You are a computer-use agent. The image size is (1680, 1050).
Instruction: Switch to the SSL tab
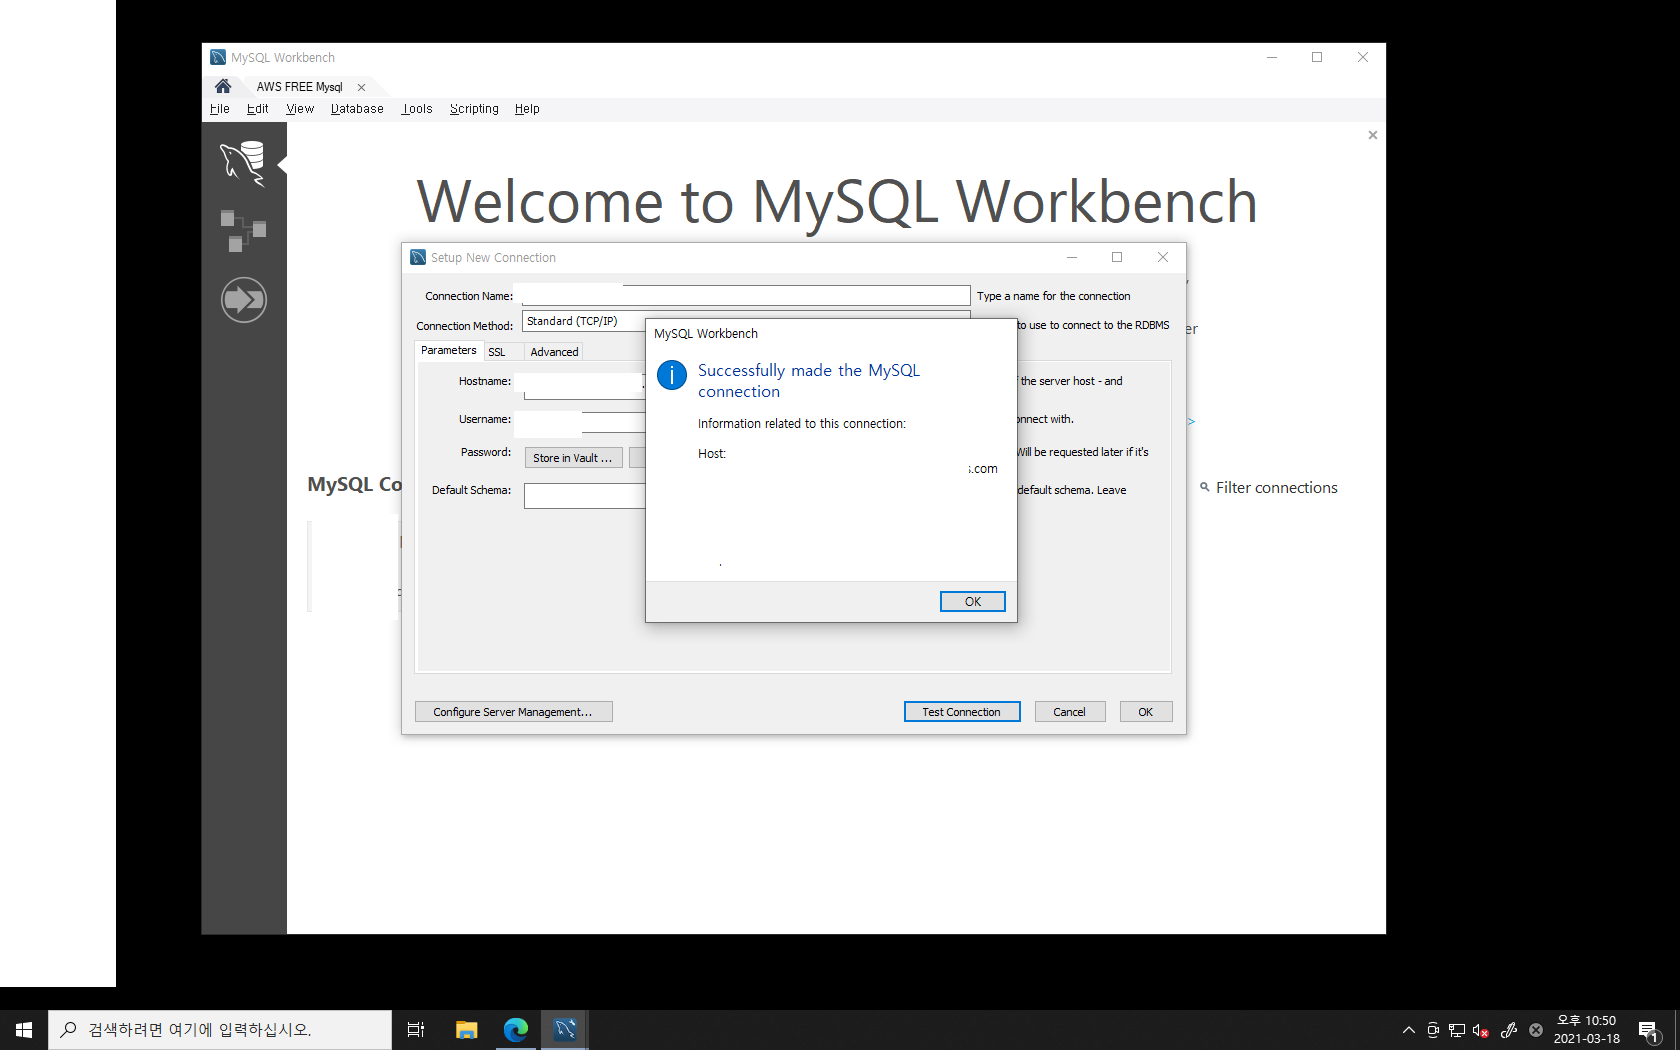tap(497, 352)
